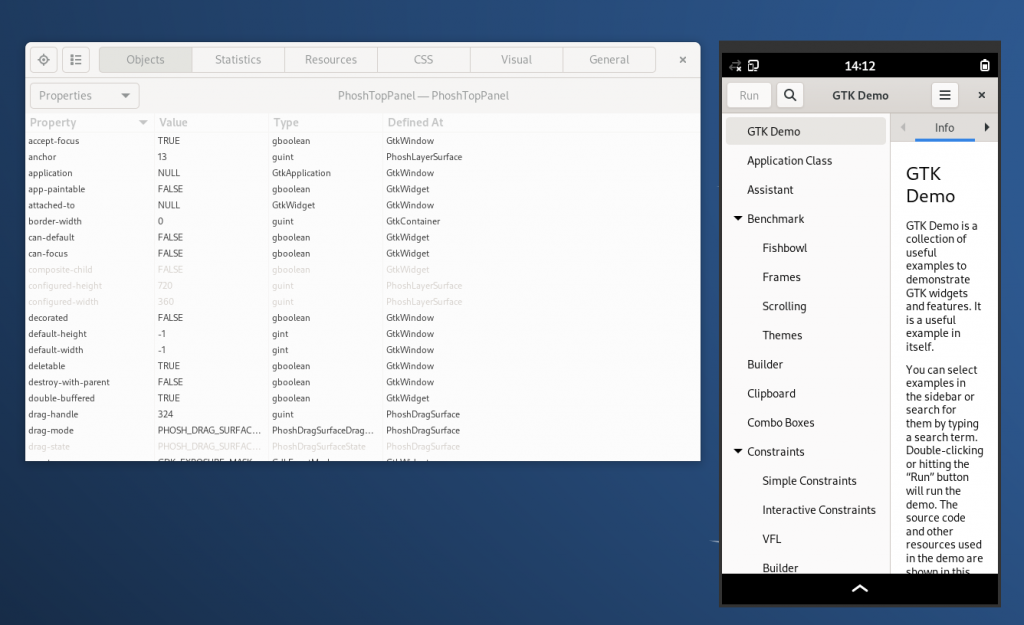Select the Clipboard demo

(x=772, y=393)
